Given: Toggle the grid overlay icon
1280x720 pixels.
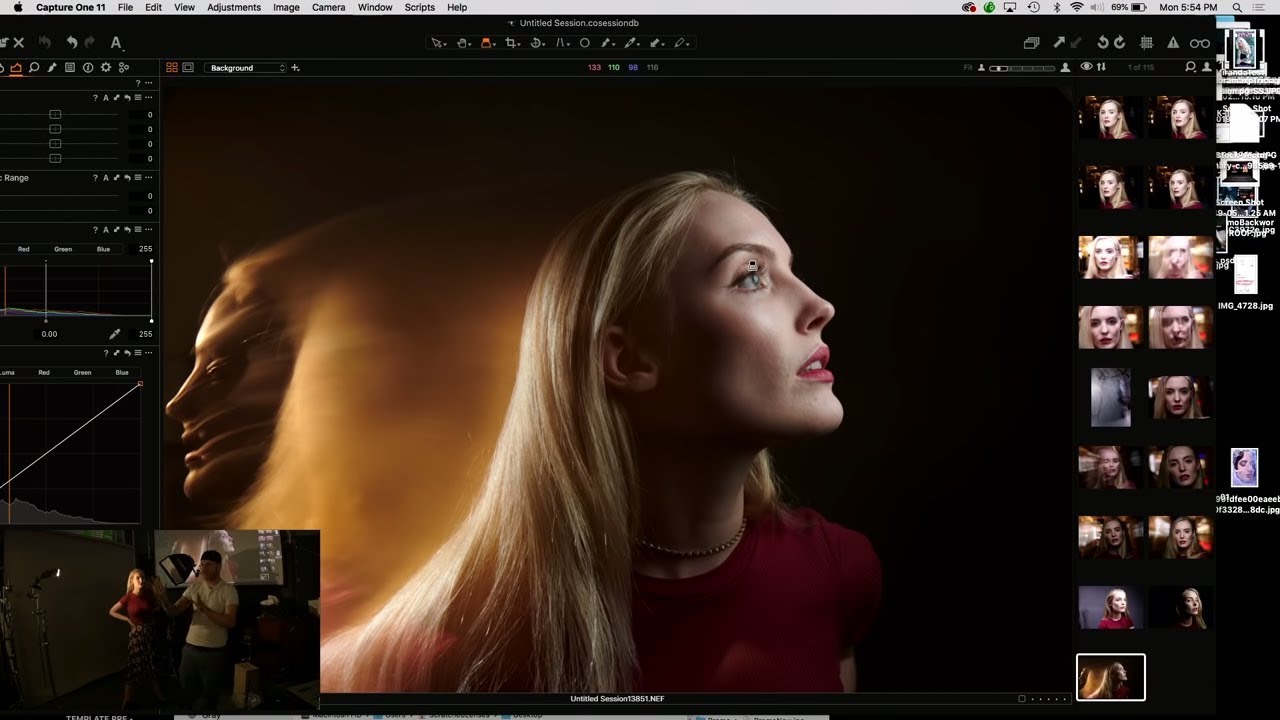Looking at the screenshot, I should 1147,43.
